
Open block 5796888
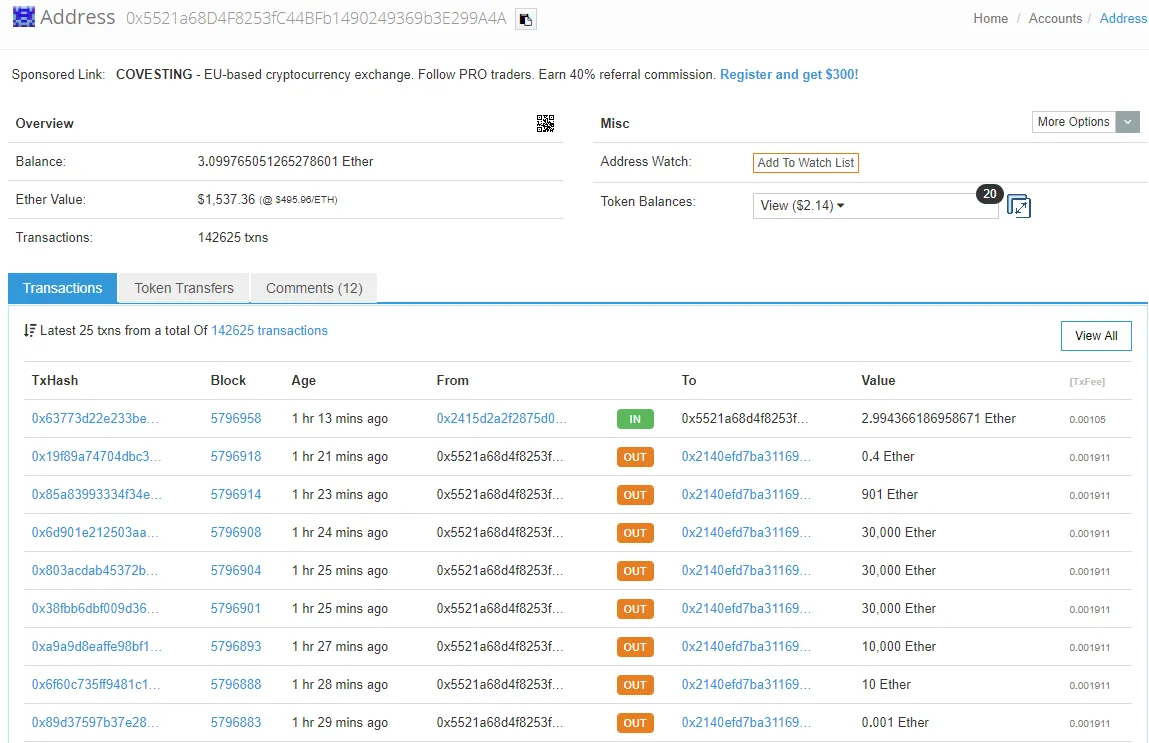click(236, 685)
